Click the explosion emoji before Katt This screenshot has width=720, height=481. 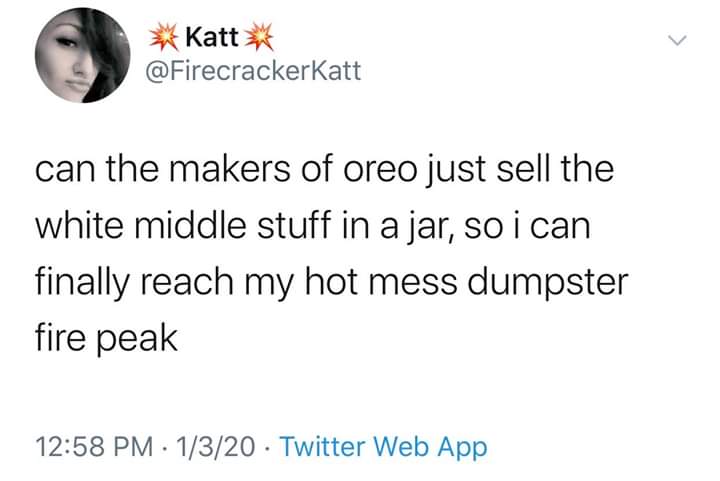pyautogui.click(x=163, y=38)
